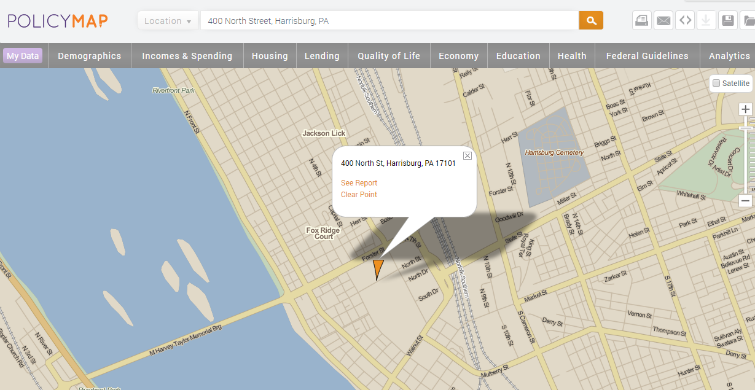Open the Quality of Life menu
This screenshot has width=755, height=390.
click(389, 56)
